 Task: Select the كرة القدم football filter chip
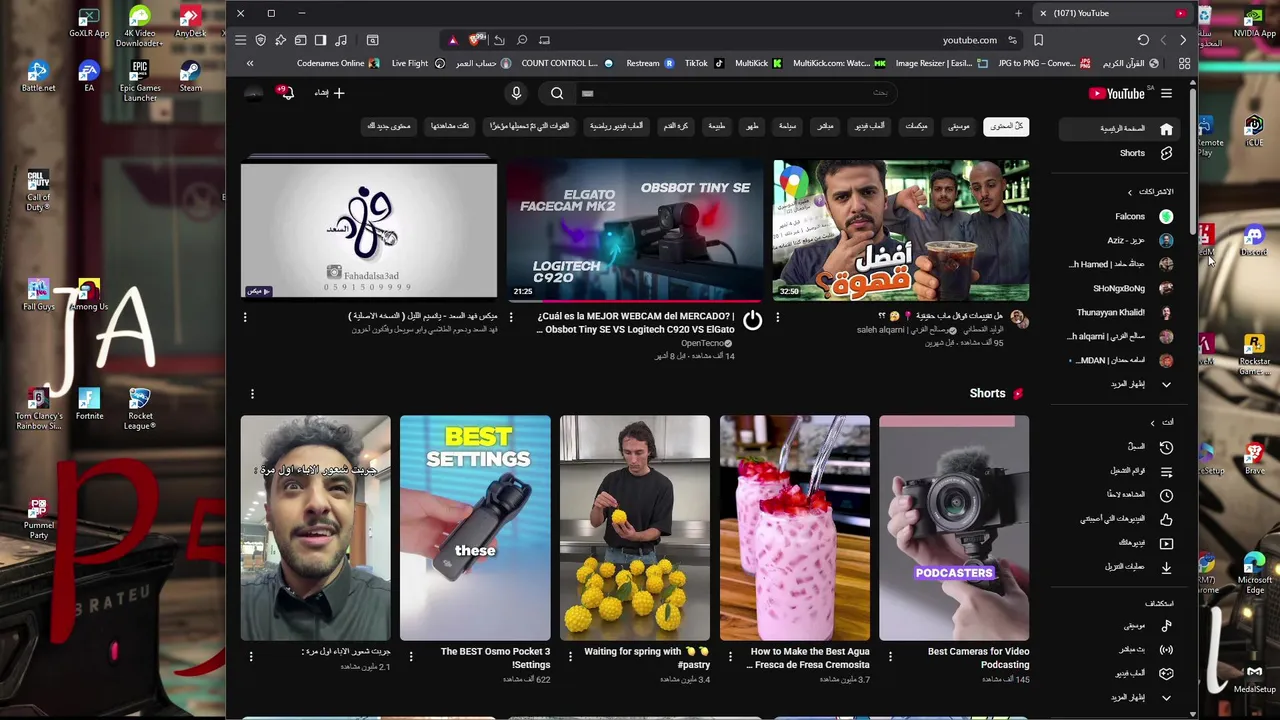pyautogui.click(x=676, y=126)
